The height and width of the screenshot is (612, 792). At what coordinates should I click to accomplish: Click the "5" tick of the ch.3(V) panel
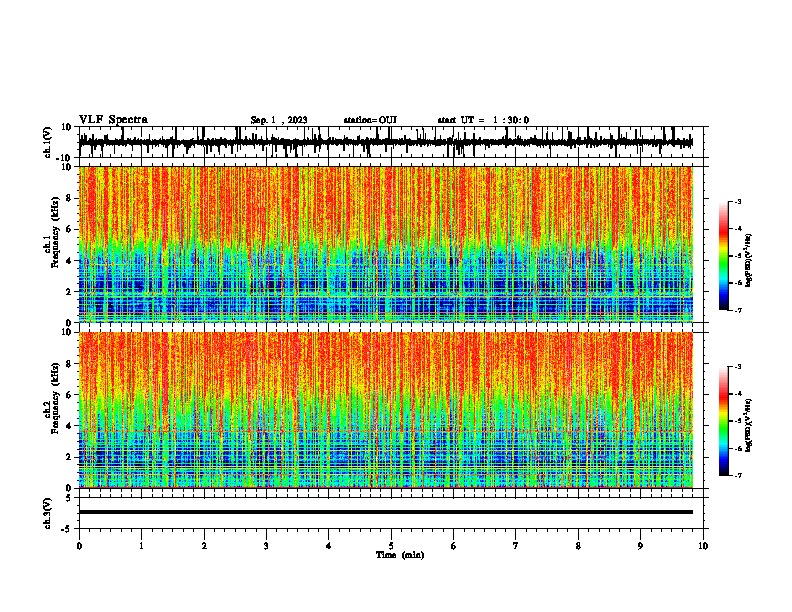click(x=70, y=498)
